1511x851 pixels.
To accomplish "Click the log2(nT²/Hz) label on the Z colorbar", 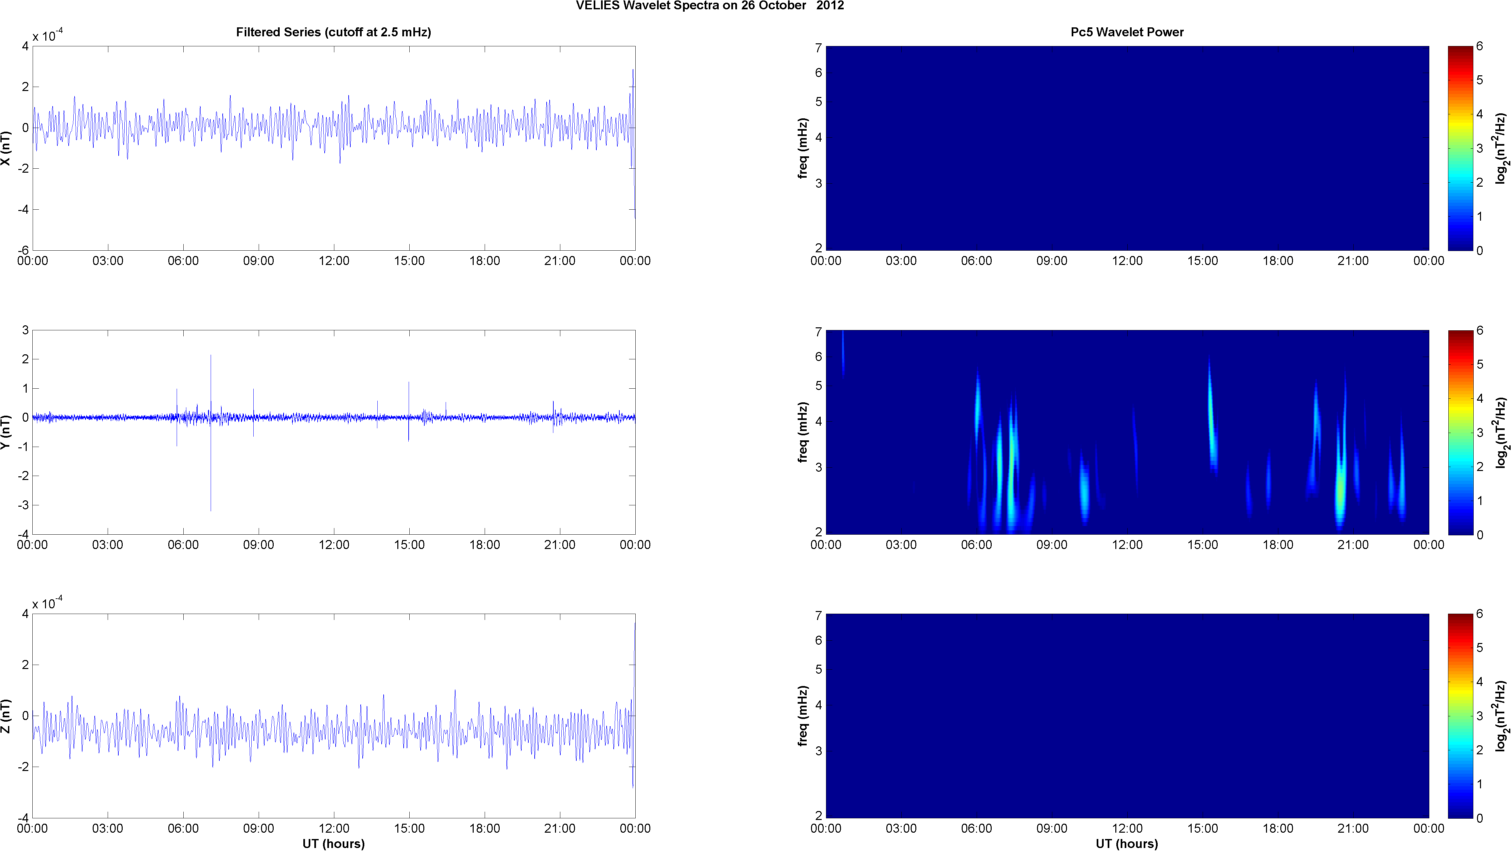I will coord(1501,716).
